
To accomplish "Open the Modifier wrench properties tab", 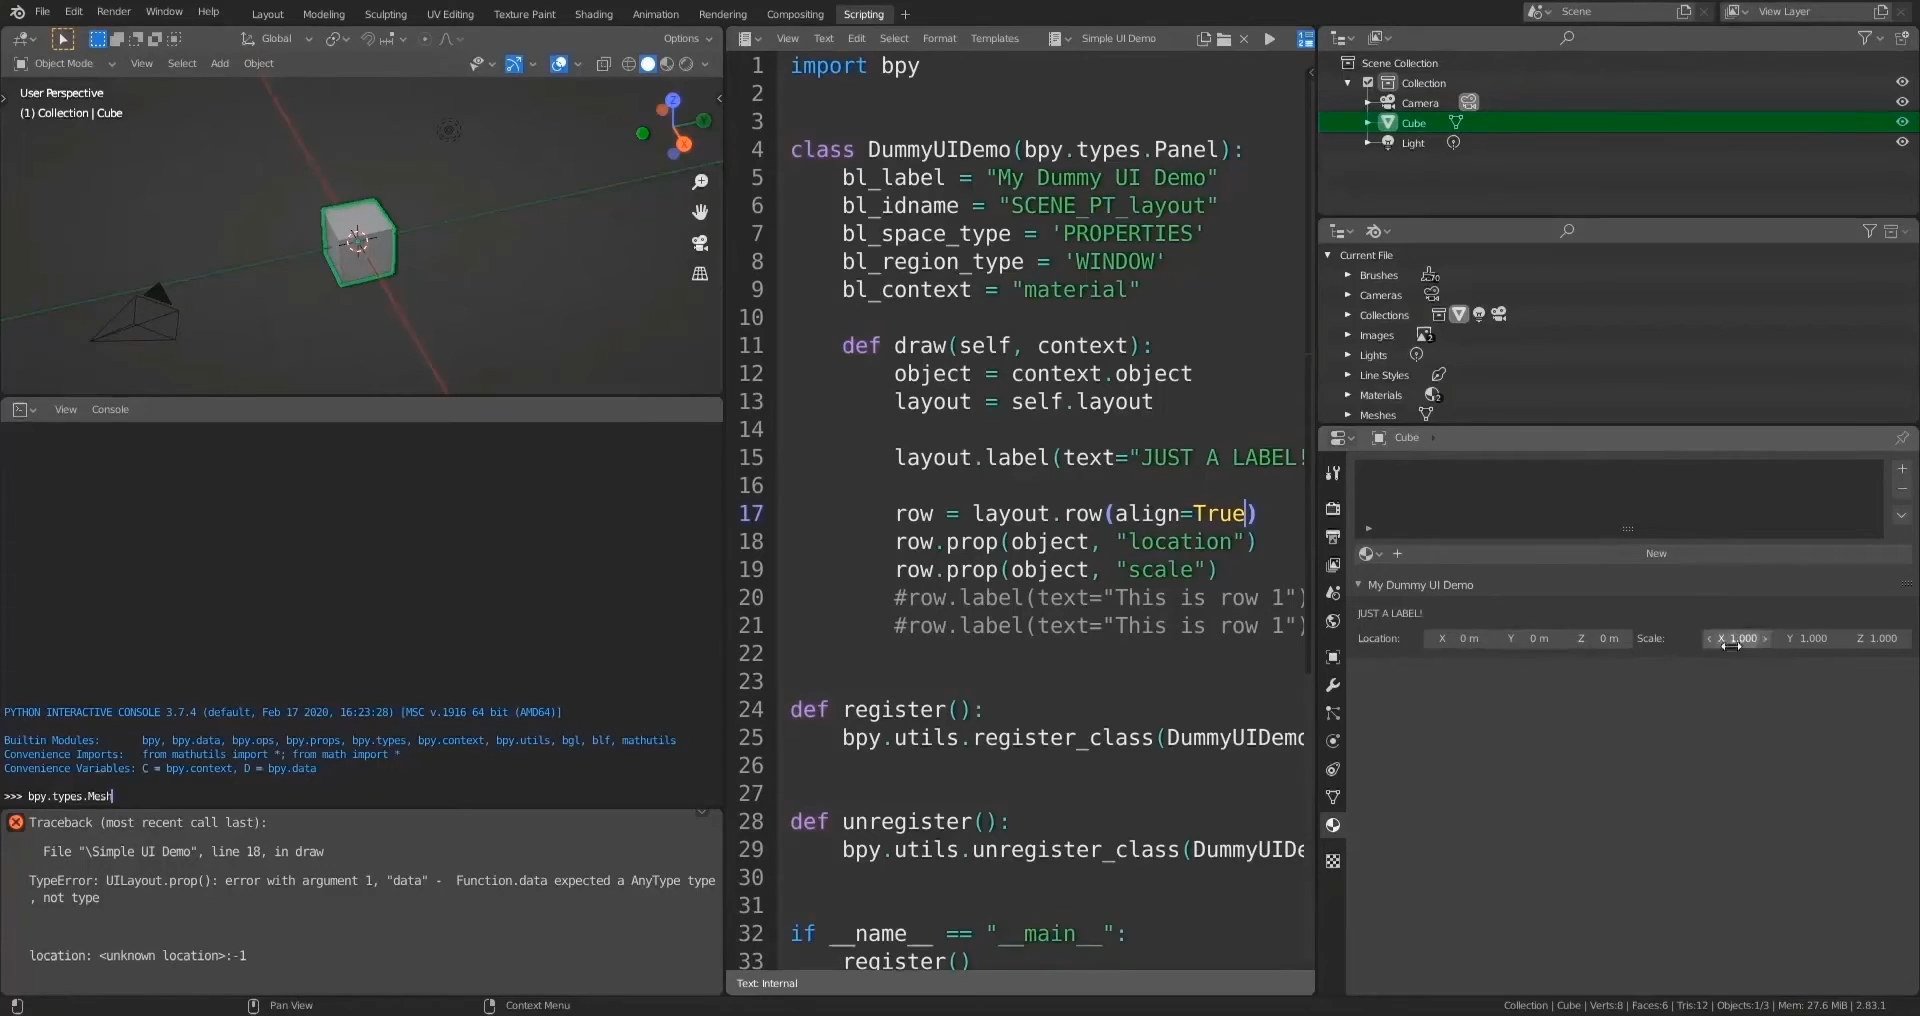I will [x=1332, y=685].
